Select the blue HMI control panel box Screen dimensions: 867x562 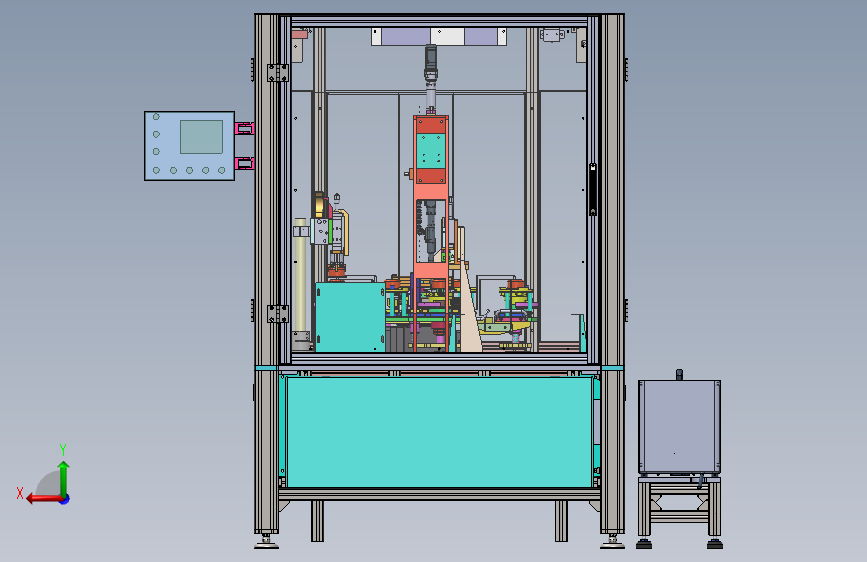(189, 146)
